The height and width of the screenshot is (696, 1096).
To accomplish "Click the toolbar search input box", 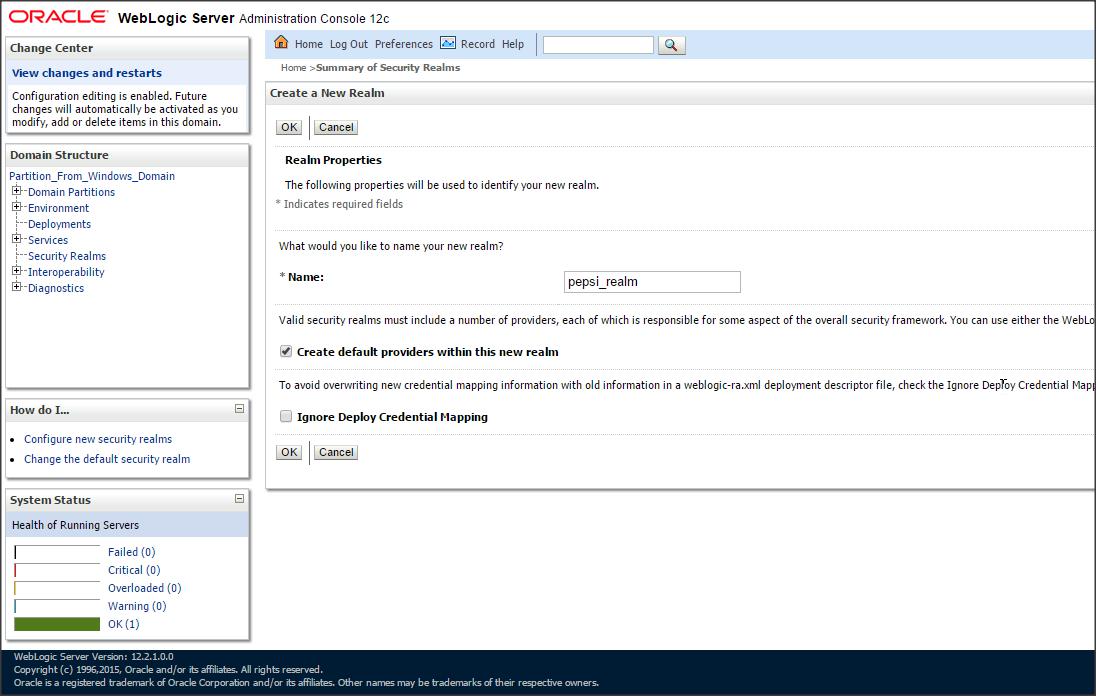I will [x=598, y=45].
